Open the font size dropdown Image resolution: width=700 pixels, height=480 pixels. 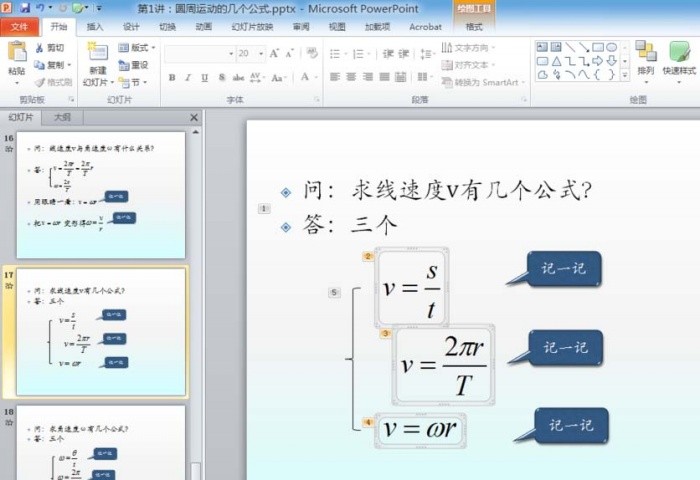(x=261, y=54)
